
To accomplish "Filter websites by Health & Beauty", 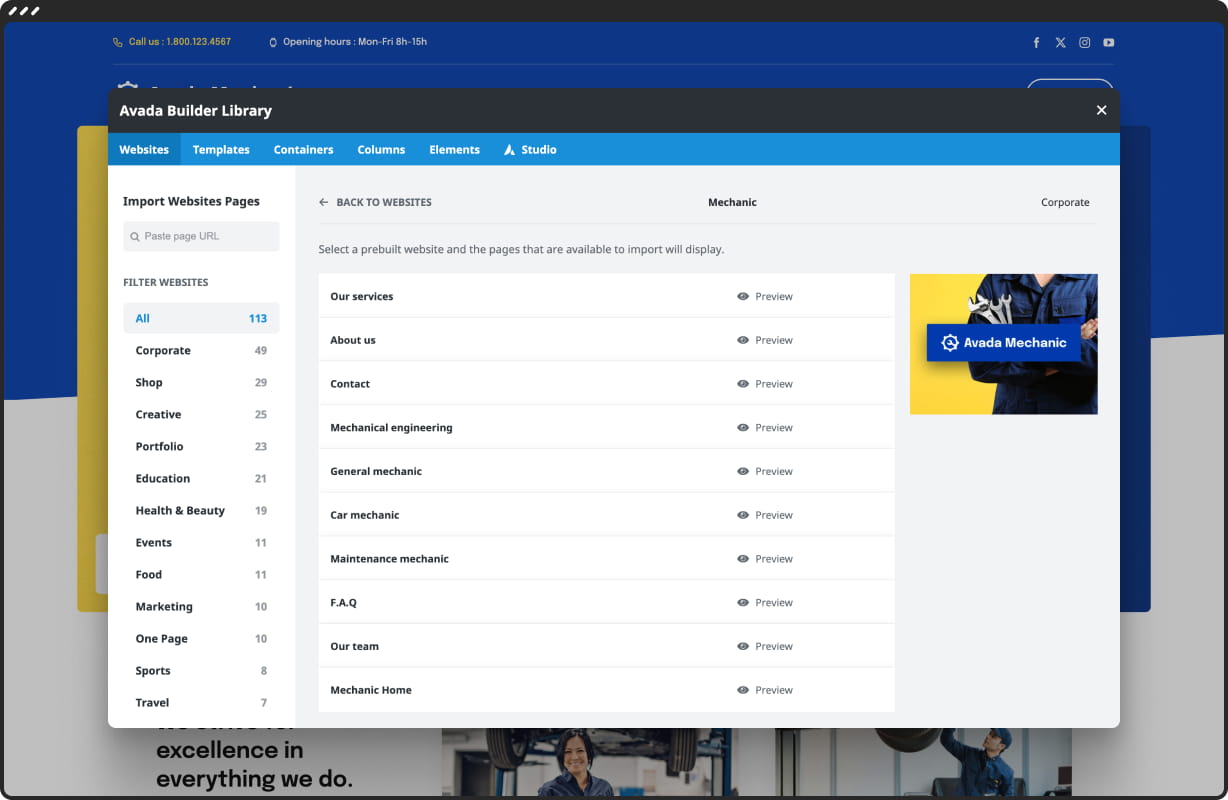I will (201, 510).
